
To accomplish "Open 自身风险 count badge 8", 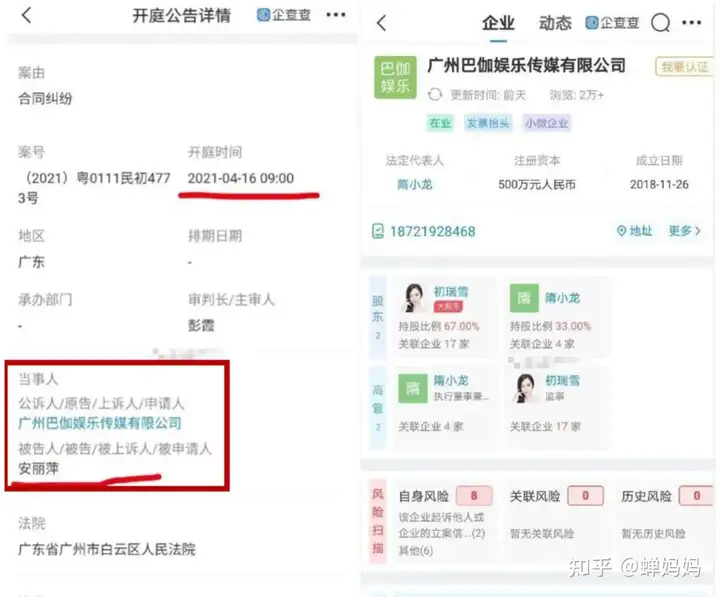I will (474, 496).
